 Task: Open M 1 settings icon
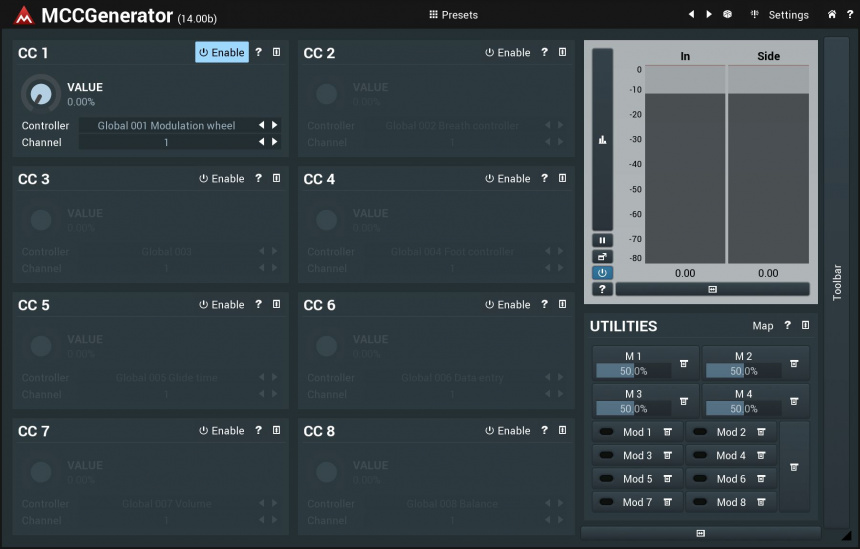pyautogui.click(x=684, y=364)
